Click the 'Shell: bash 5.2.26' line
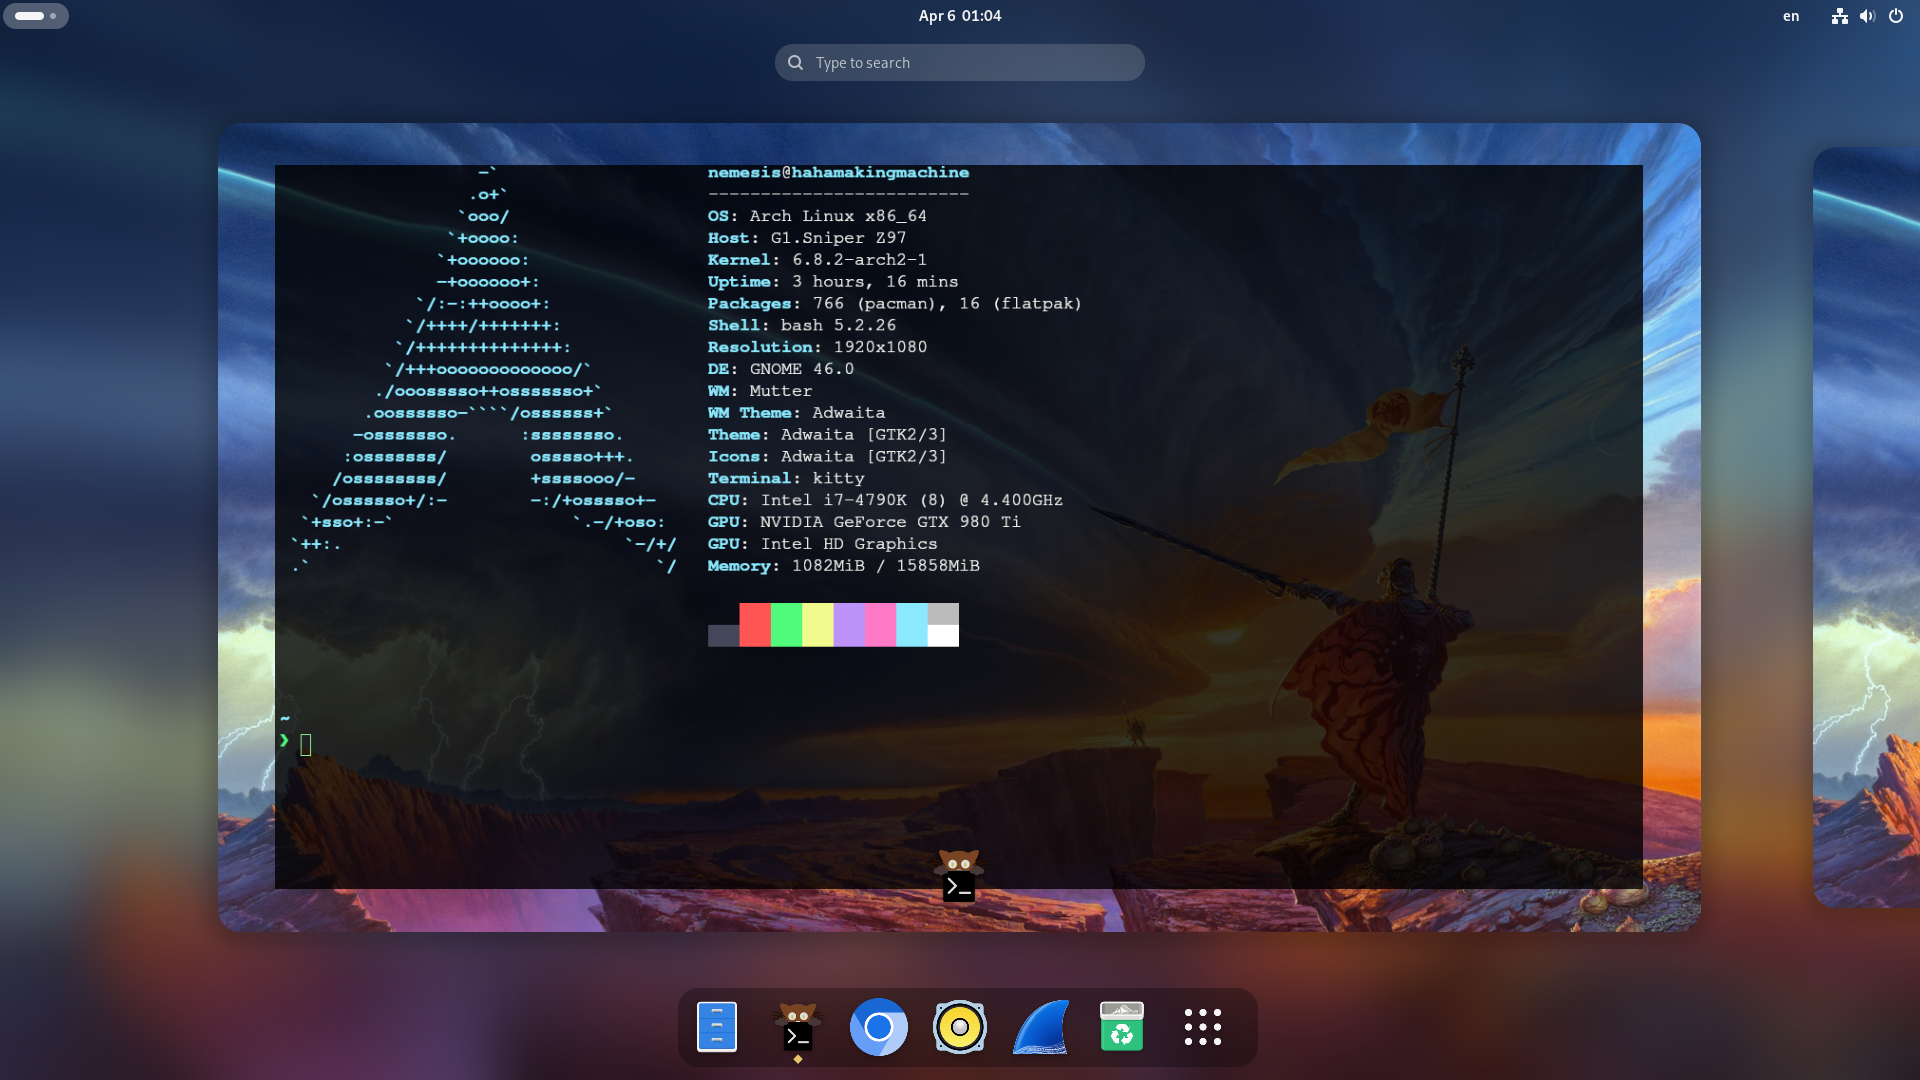The height and width of the screenshot is (1080, 1920). tap(802, 326)
